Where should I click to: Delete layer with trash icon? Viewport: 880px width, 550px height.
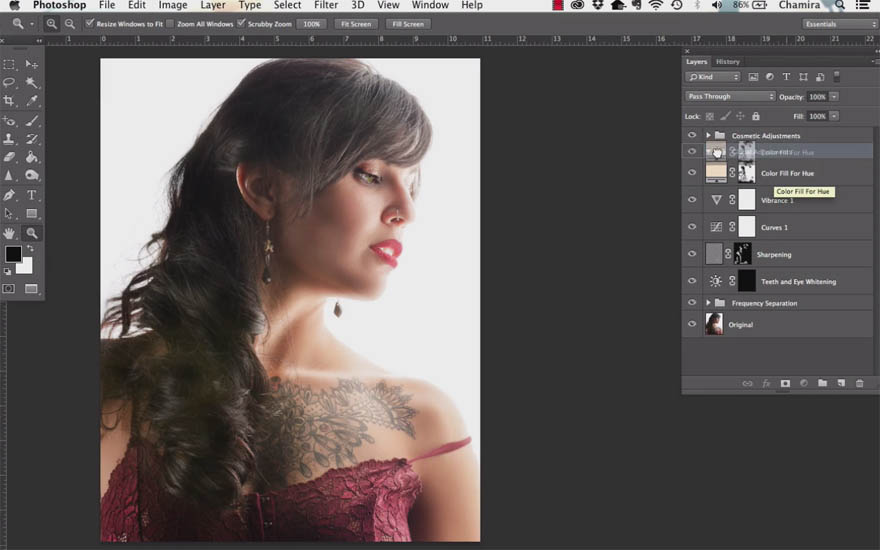(x=859, y=383)
